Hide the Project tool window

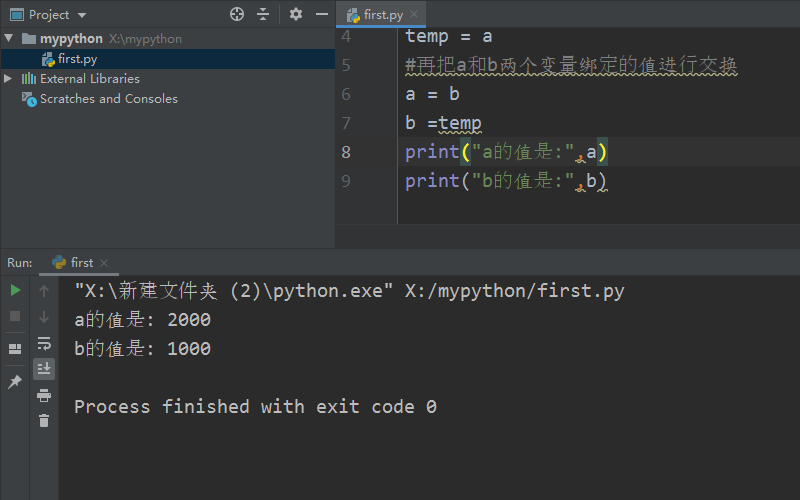(x=321, y=14)
